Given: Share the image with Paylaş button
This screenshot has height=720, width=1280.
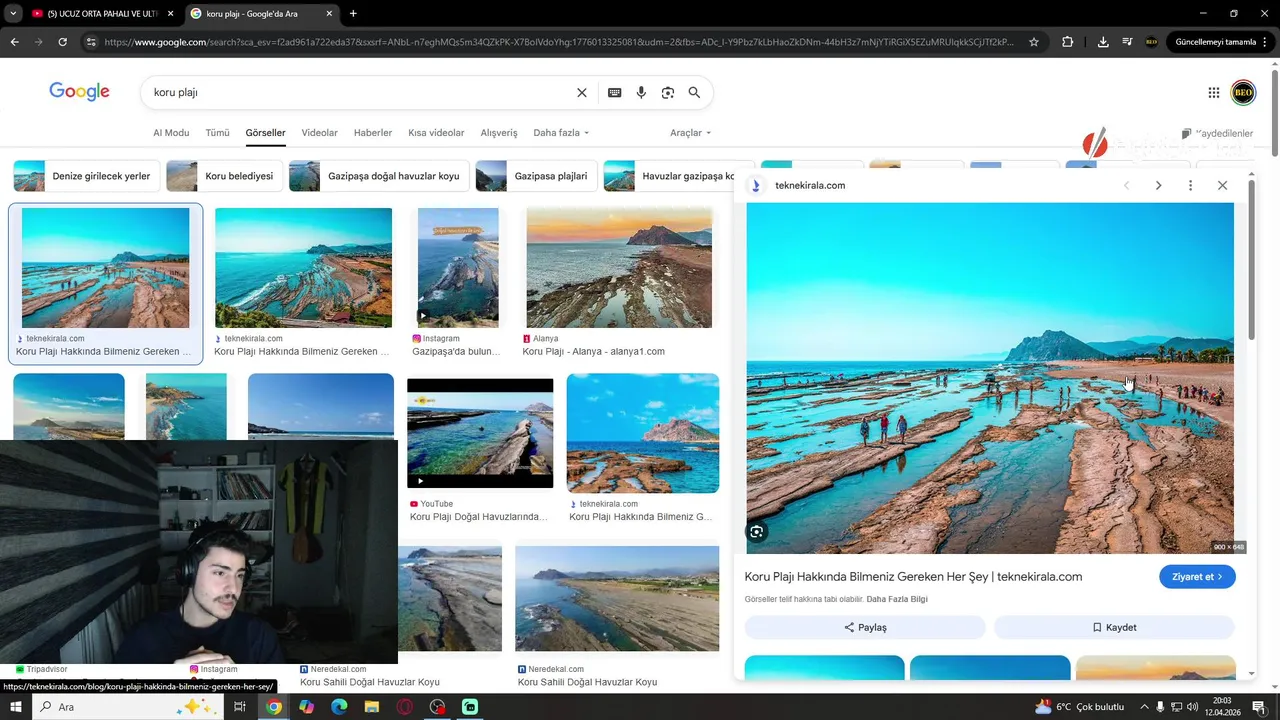Looking at the screenshot, I should [x=865, y=627].
